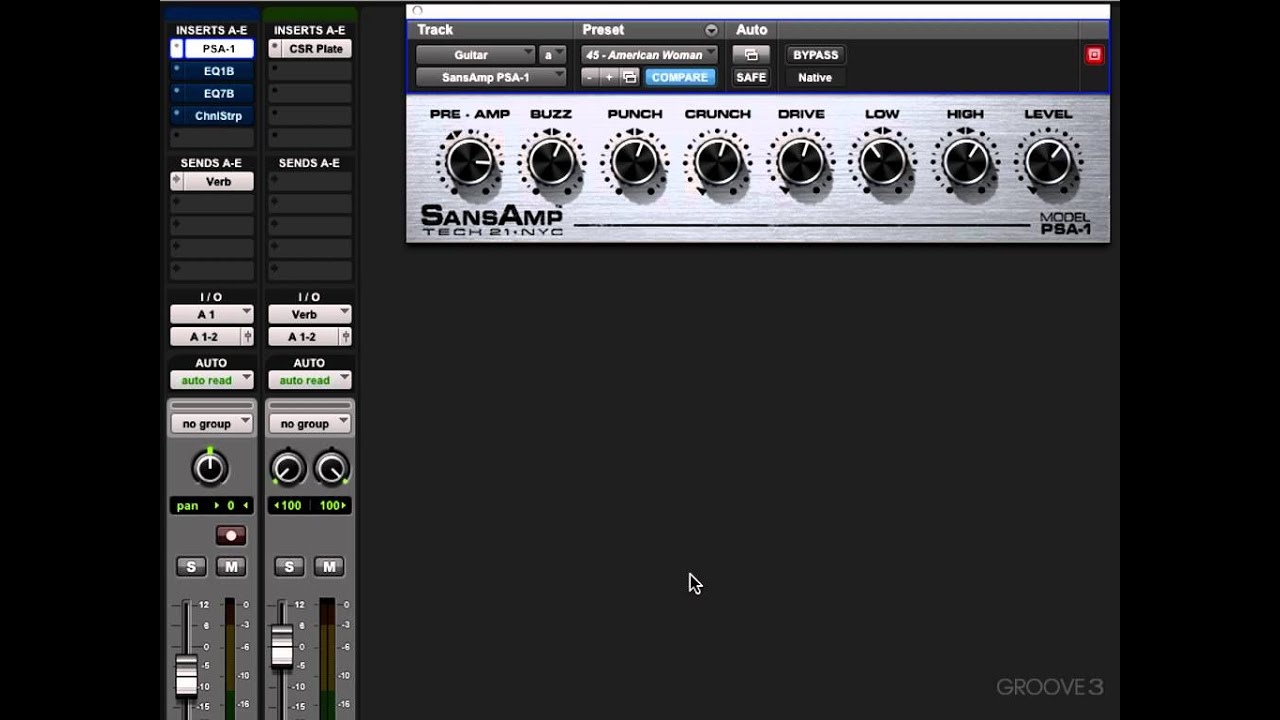Open the PSA-1 insert on Guitar track
This screenshot has width=1280, height=720.
(219, 49)
